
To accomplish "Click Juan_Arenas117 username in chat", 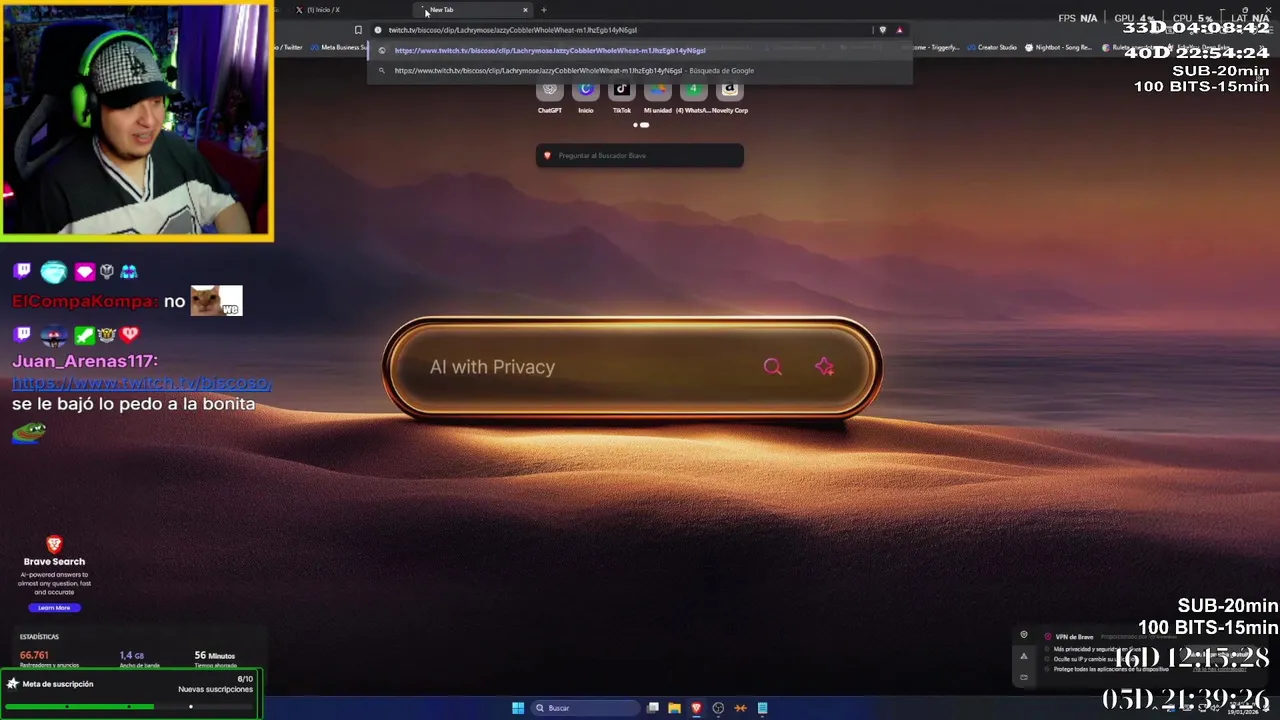I will coord(85,361).
